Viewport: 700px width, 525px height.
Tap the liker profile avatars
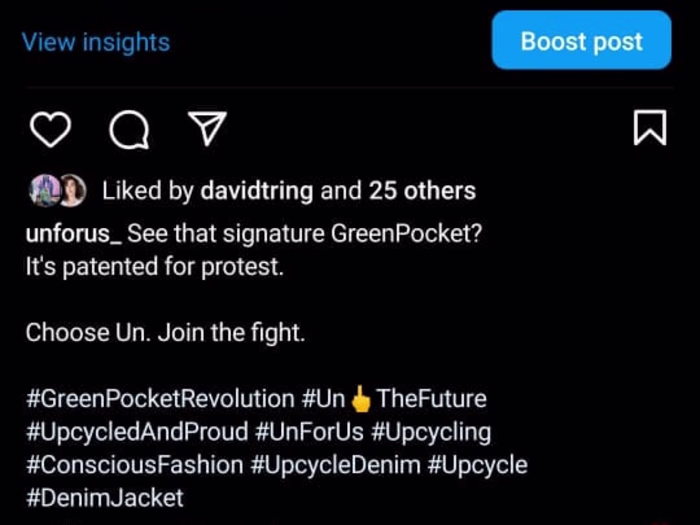(x=57, y=190)
